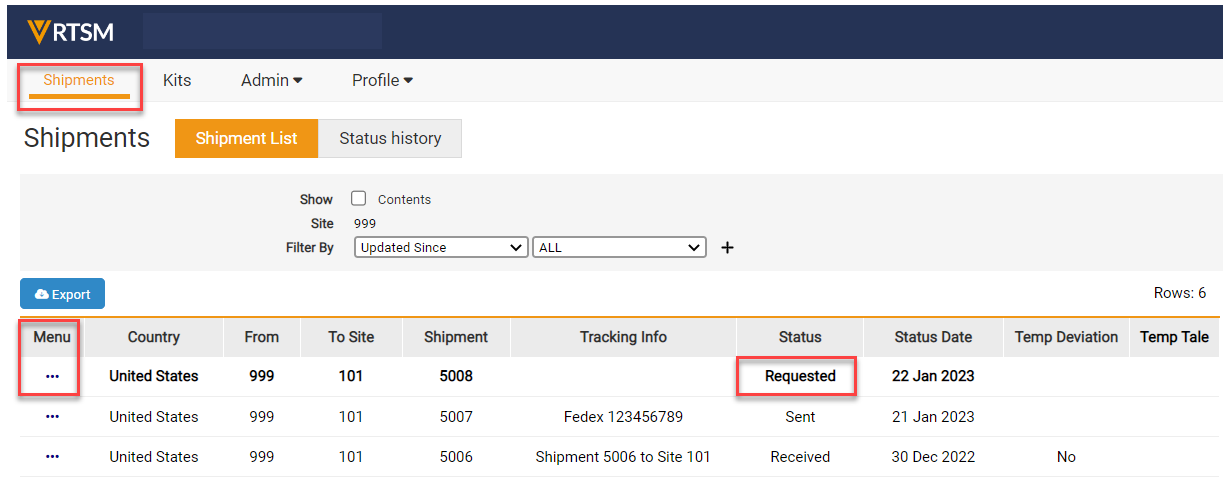Select the Requested status cell

[x=800, y=377]
